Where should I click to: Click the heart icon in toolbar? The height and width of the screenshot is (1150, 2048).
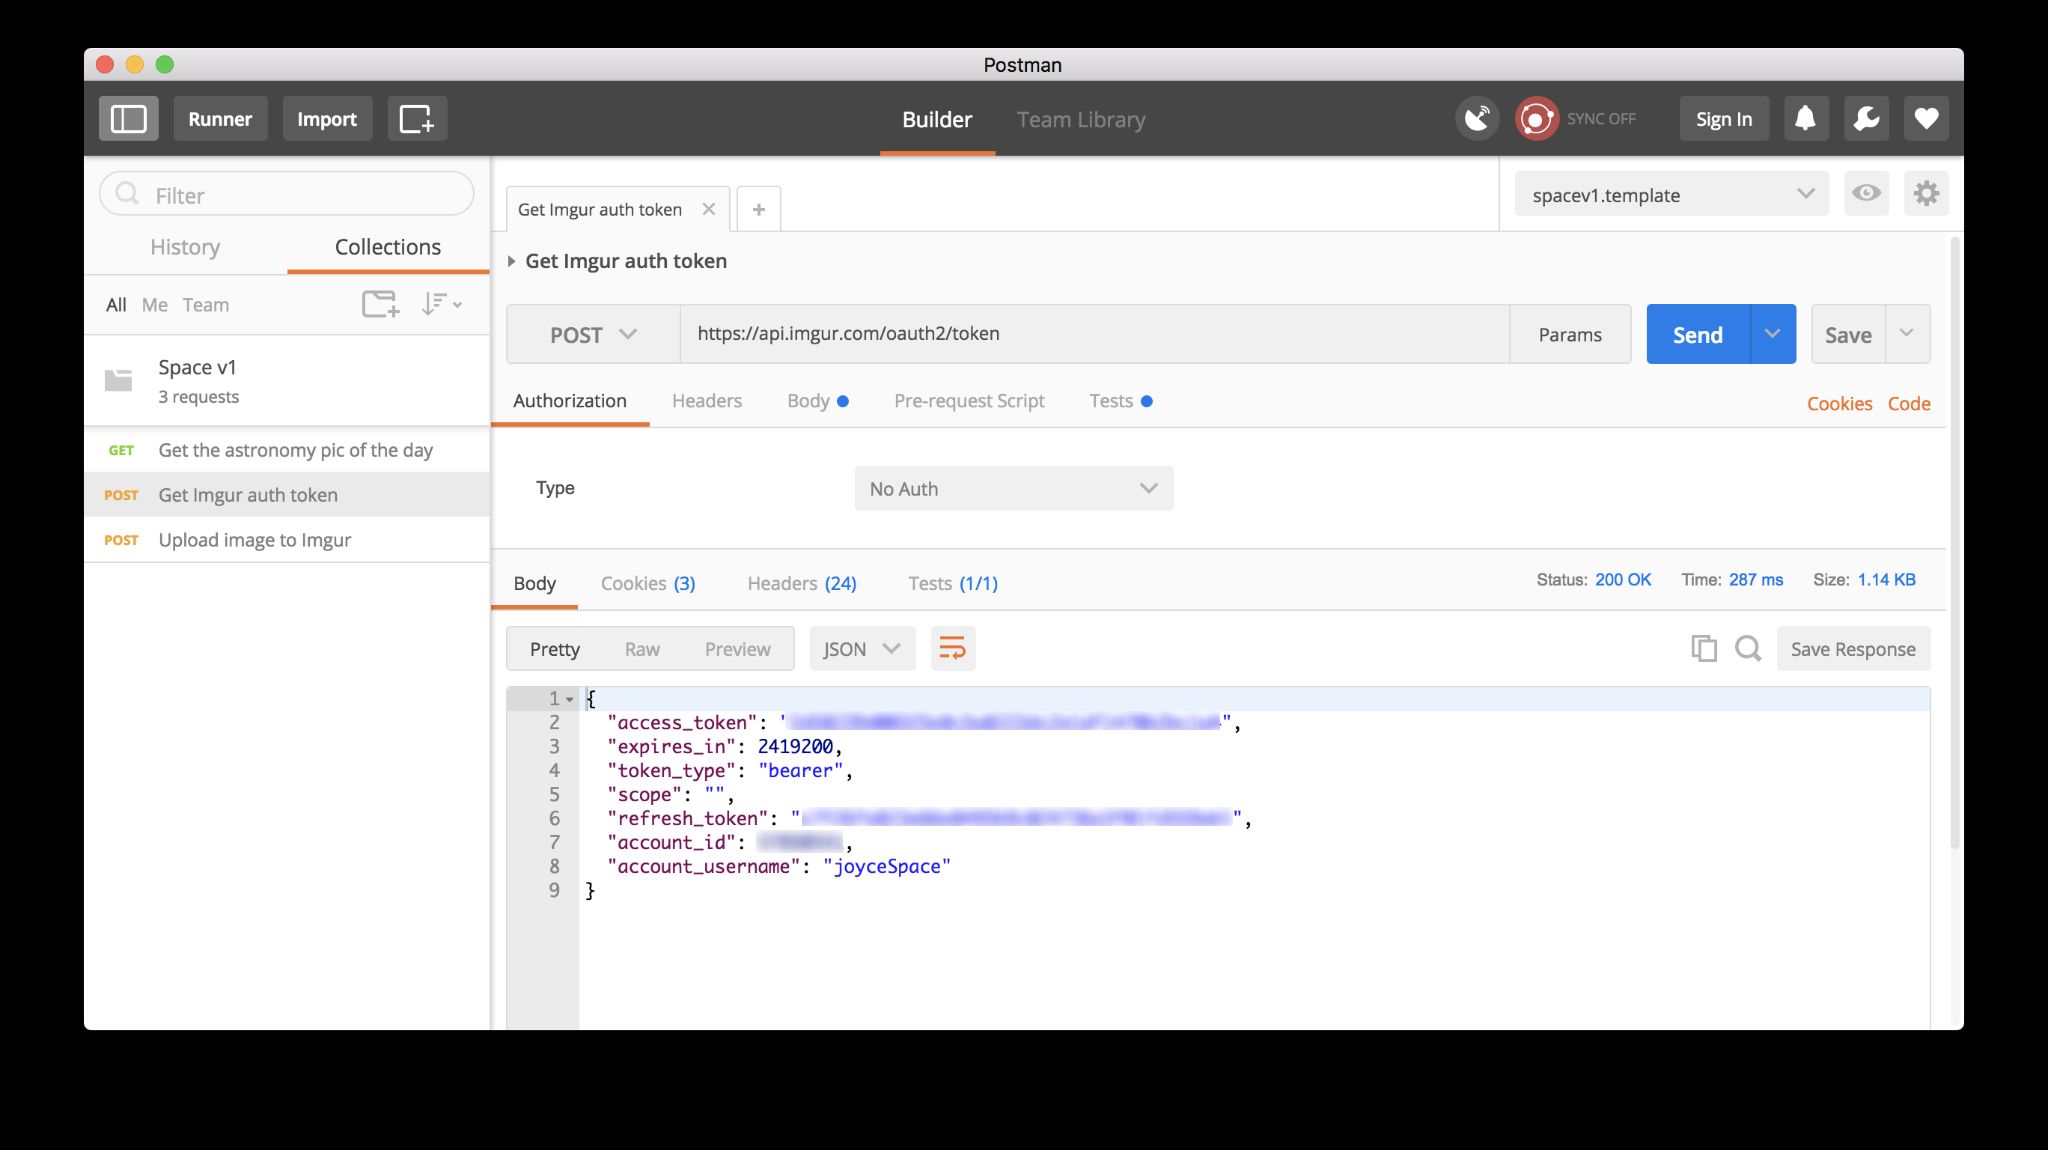click(x=1926, y=119)
